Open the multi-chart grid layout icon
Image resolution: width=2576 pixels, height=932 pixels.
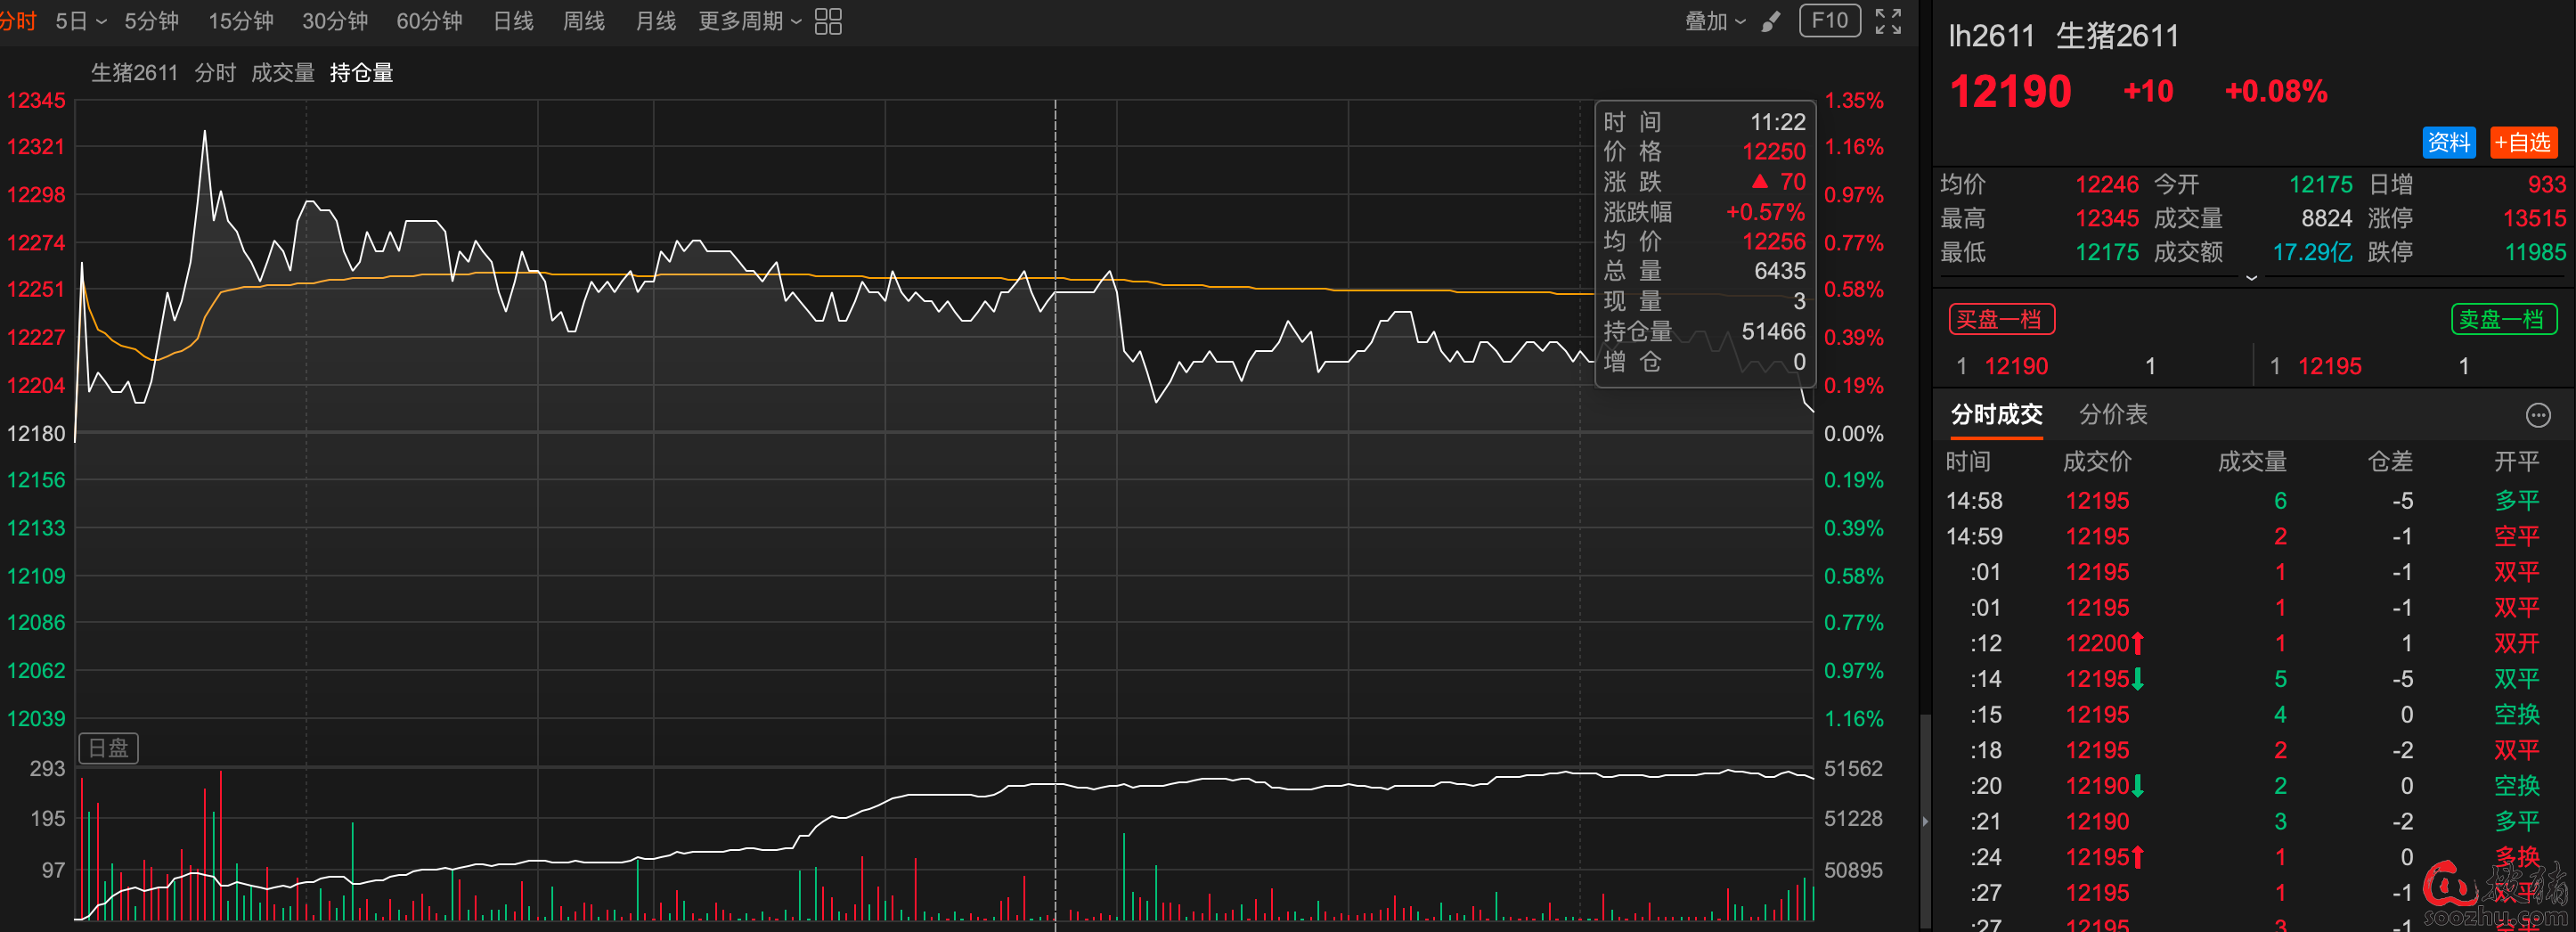[x=828, y=21]
